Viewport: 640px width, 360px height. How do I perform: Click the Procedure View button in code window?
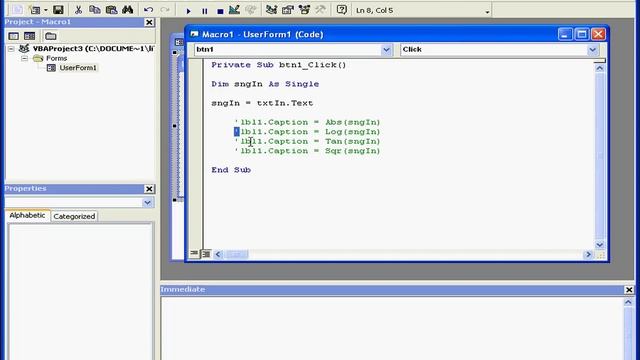pos(194,254)
